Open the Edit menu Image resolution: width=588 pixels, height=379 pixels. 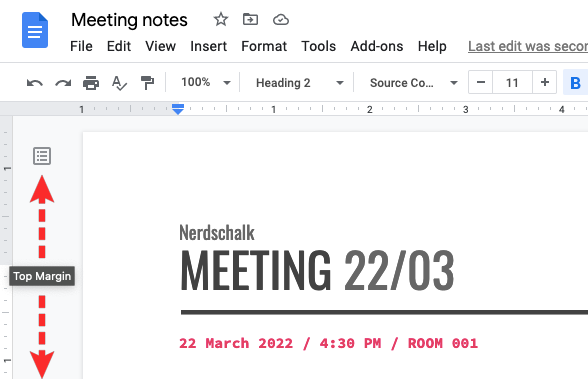tap(119, 46)
